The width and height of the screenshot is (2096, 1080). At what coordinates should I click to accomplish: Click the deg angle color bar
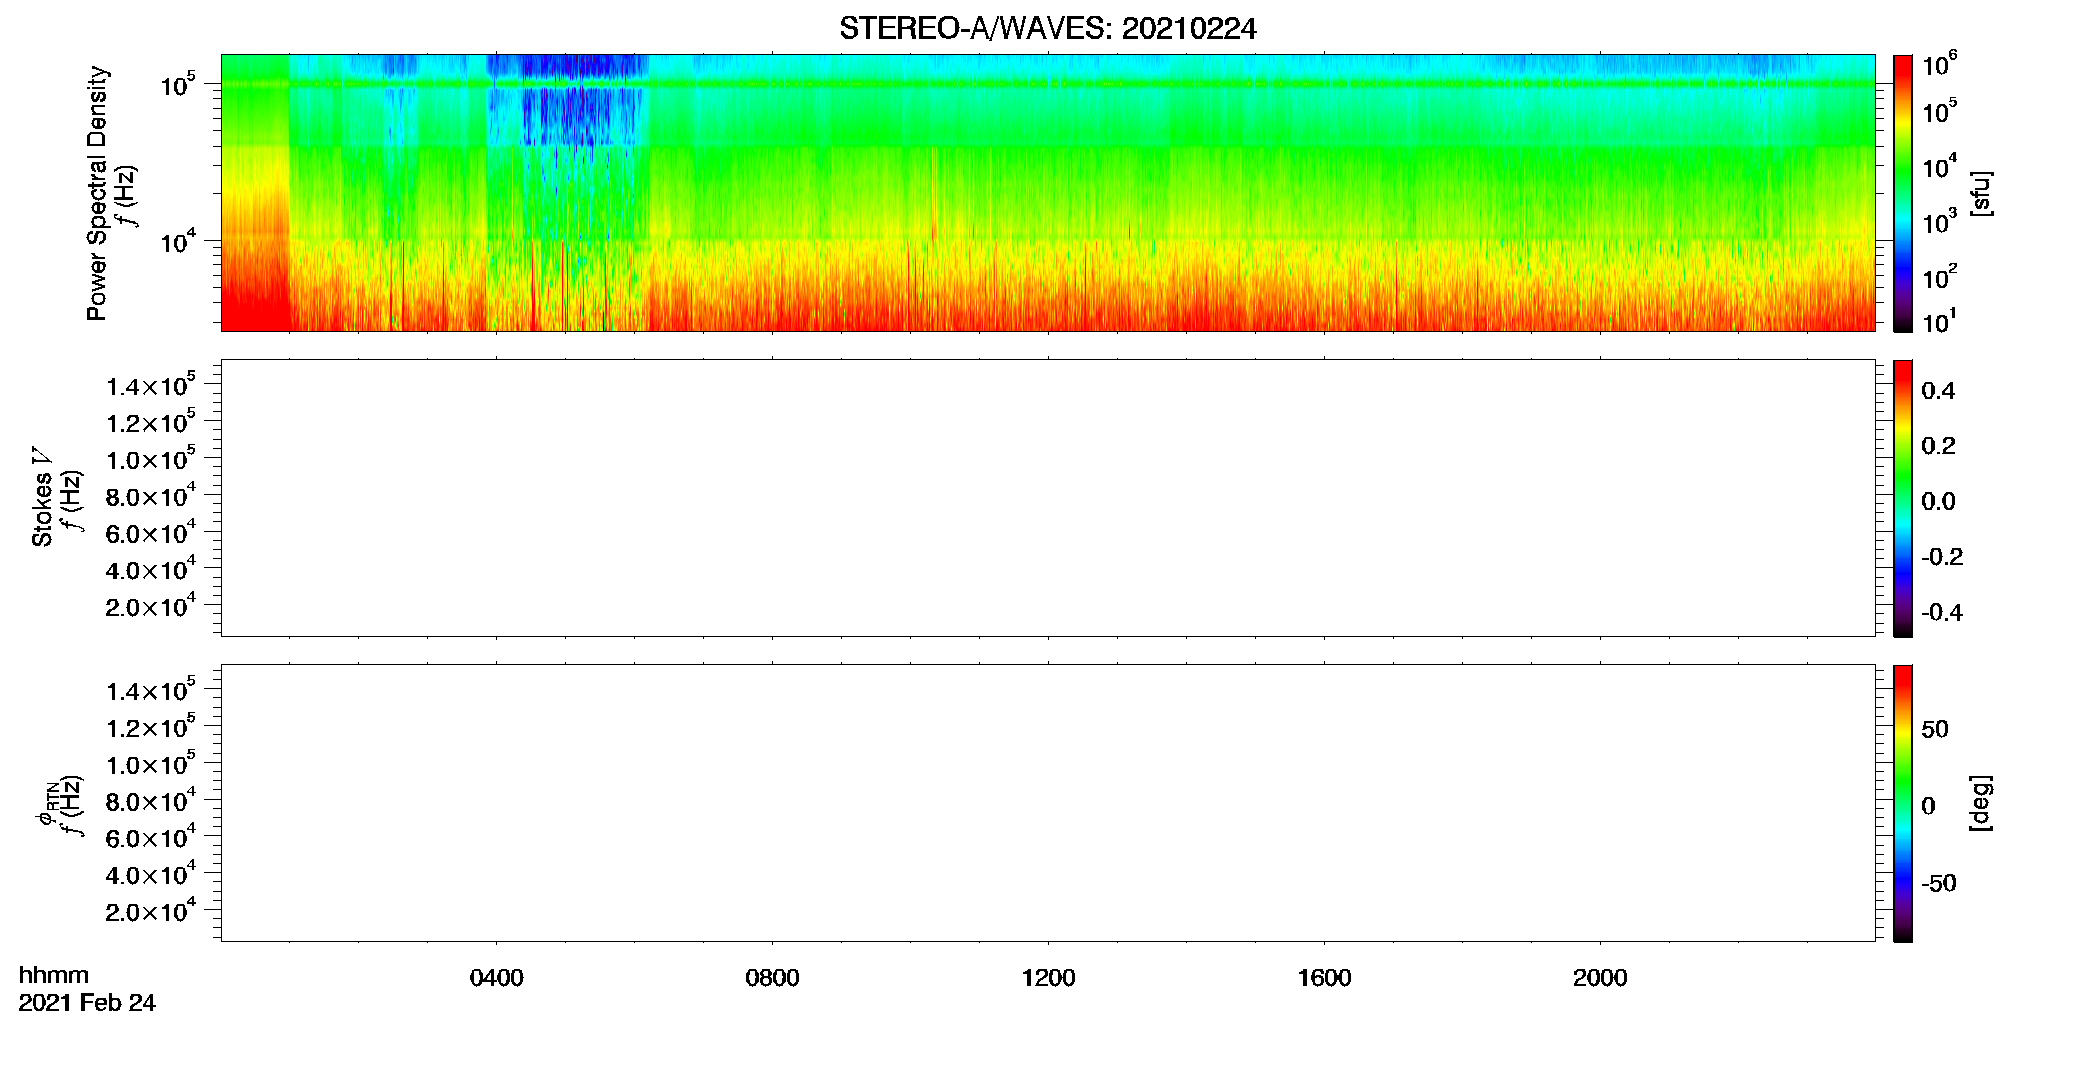coord(1903,803)
